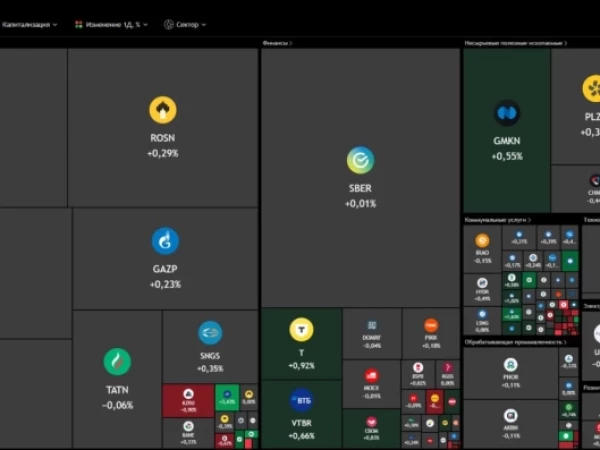The height and width of the screenshot is (450, 600).
Task: Open the Изменение 1Д % color dropdown
Action: (111, 25)
